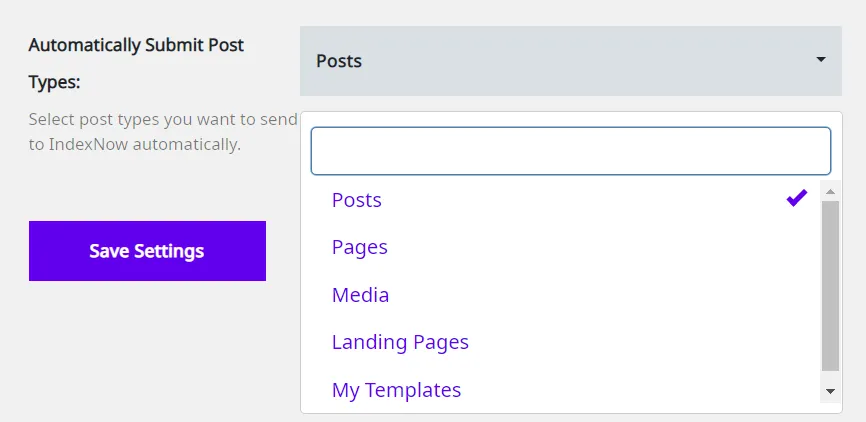Click the word 'automatically.' ending the help text
866x422 pixels.
187,145
